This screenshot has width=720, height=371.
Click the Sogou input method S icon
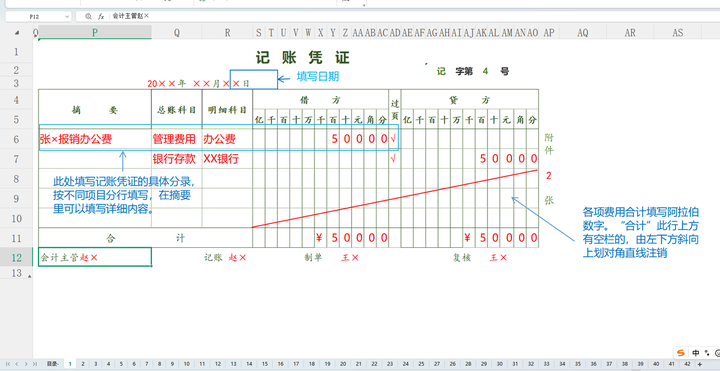pyautogui.click(x=681, y=353)
